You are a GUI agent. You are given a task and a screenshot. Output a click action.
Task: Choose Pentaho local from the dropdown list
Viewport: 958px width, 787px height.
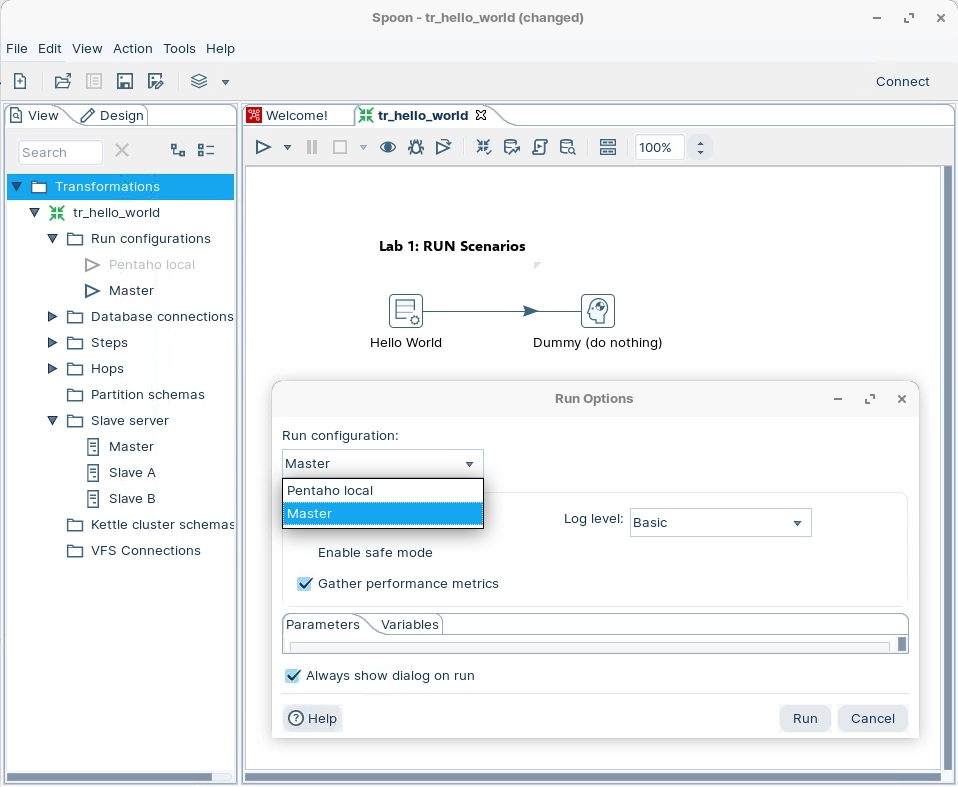click(330, 491)
